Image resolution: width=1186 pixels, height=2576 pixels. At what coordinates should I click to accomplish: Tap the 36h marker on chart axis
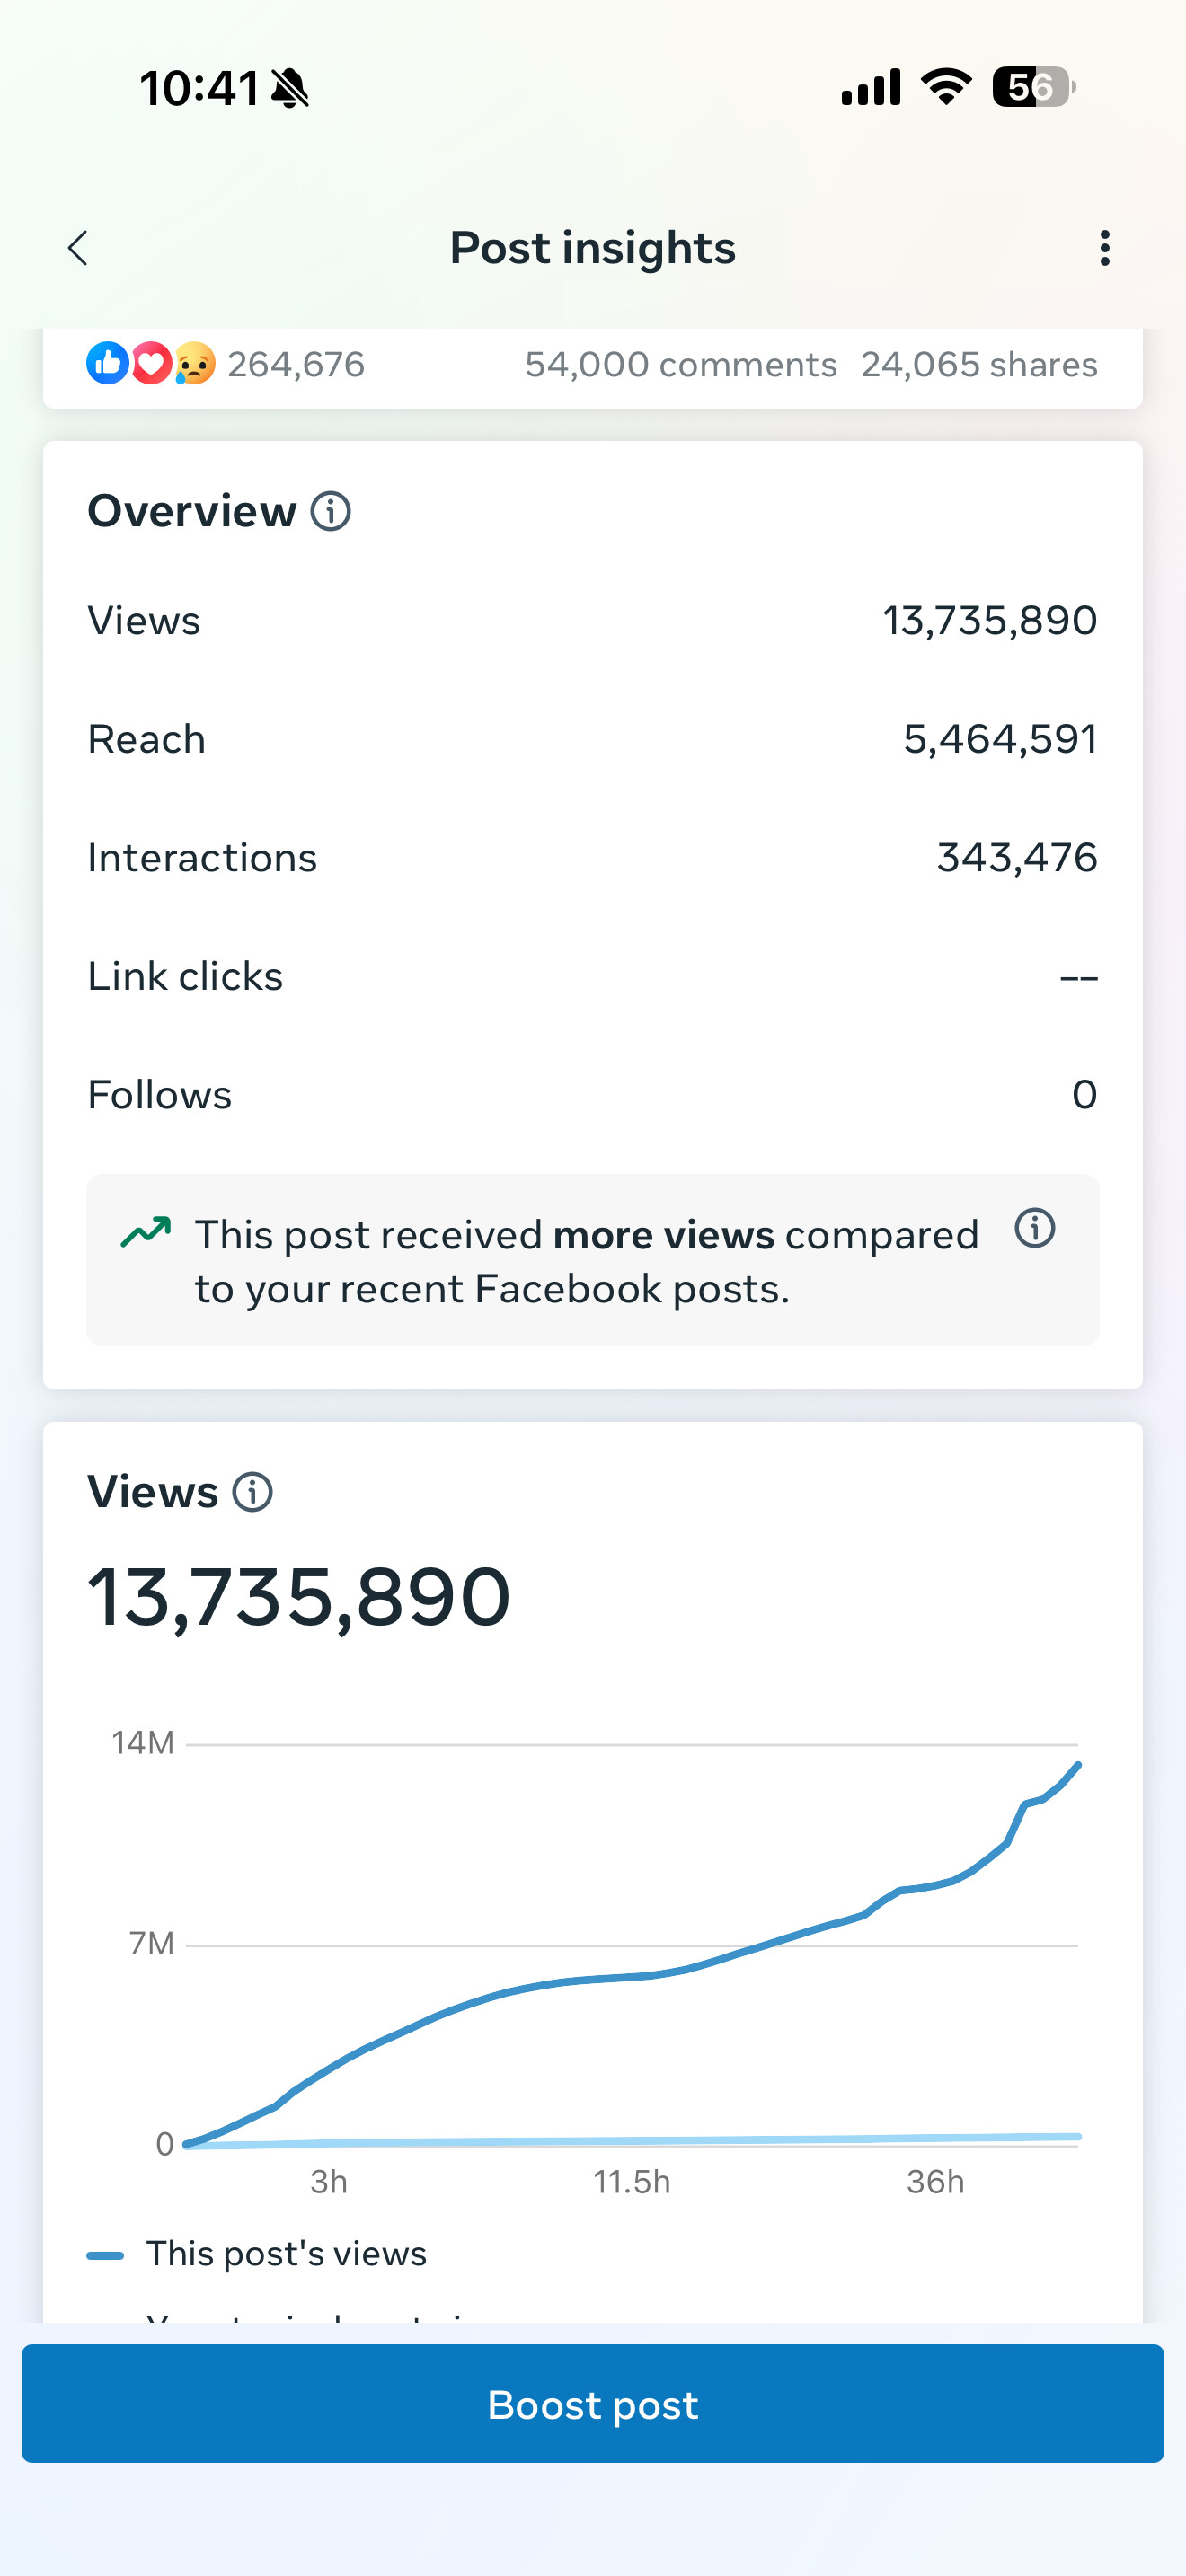click(x=935, y=2181)
